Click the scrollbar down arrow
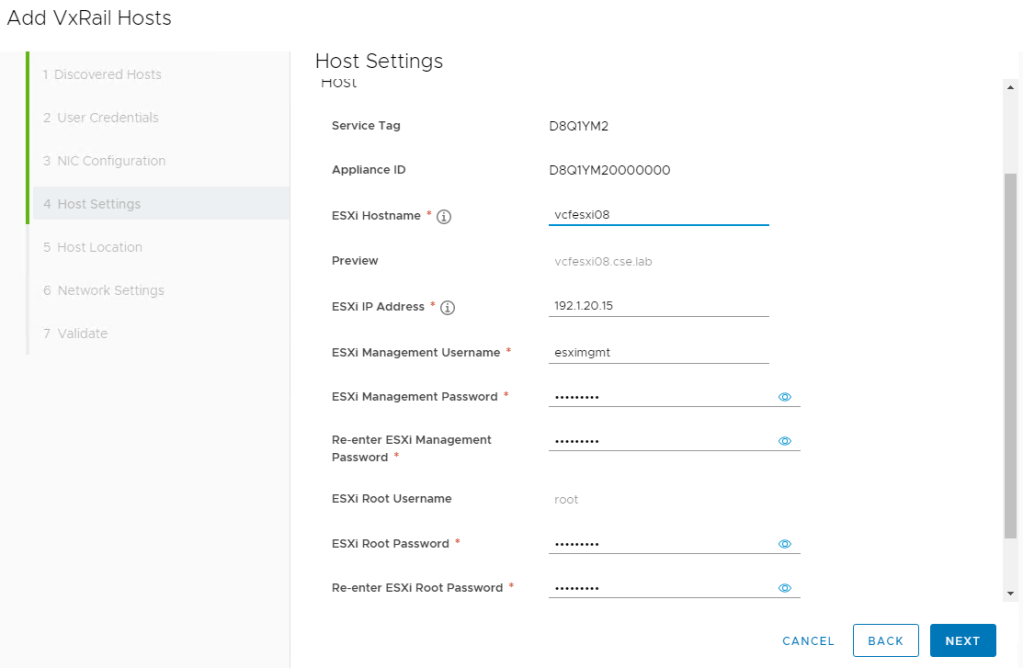Image resolution: width=1023 pixels, height=668 pixels. [1010, 593]
